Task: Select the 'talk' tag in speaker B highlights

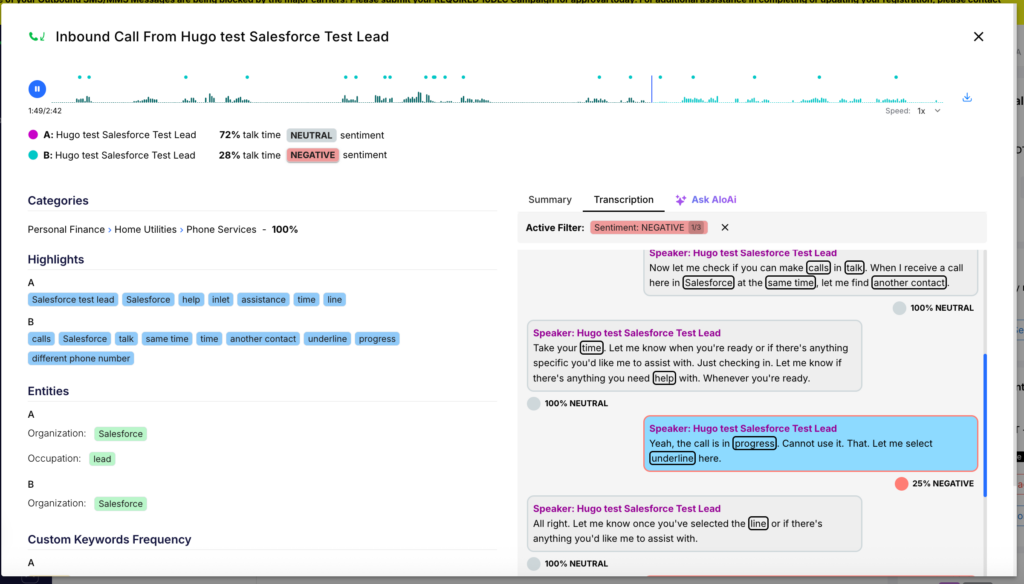Action: pyautogui.click(x=126, y=339)
